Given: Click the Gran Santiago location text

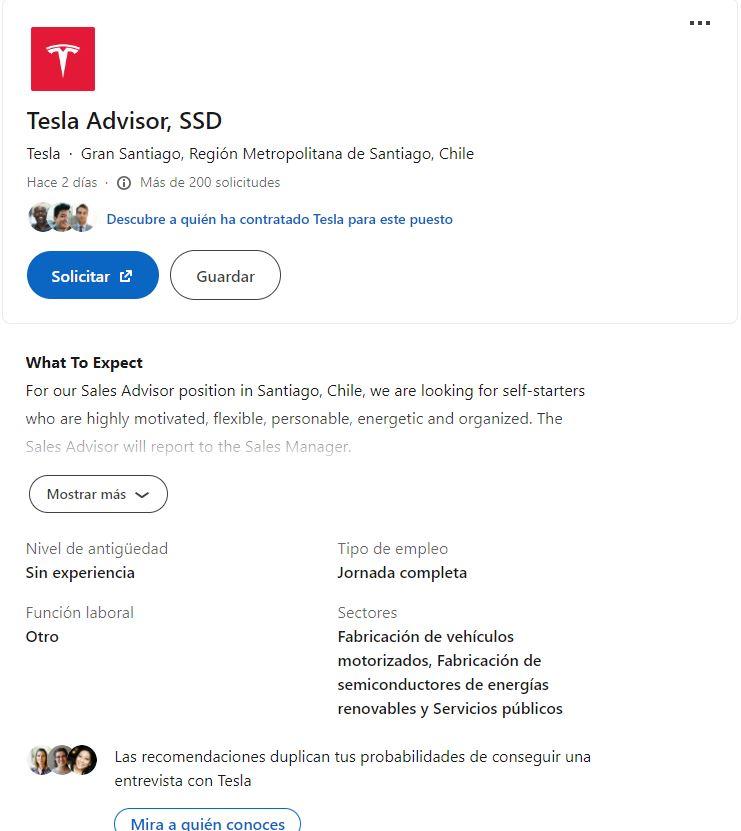Looking at the screenshot, I should click(x=277, y=154).
